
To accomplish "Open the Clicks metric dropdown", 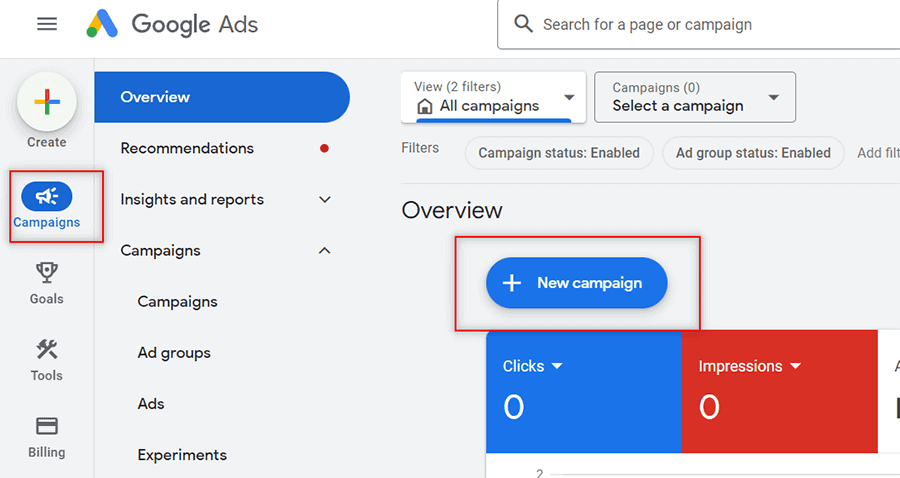I will [x=557, y=366].
